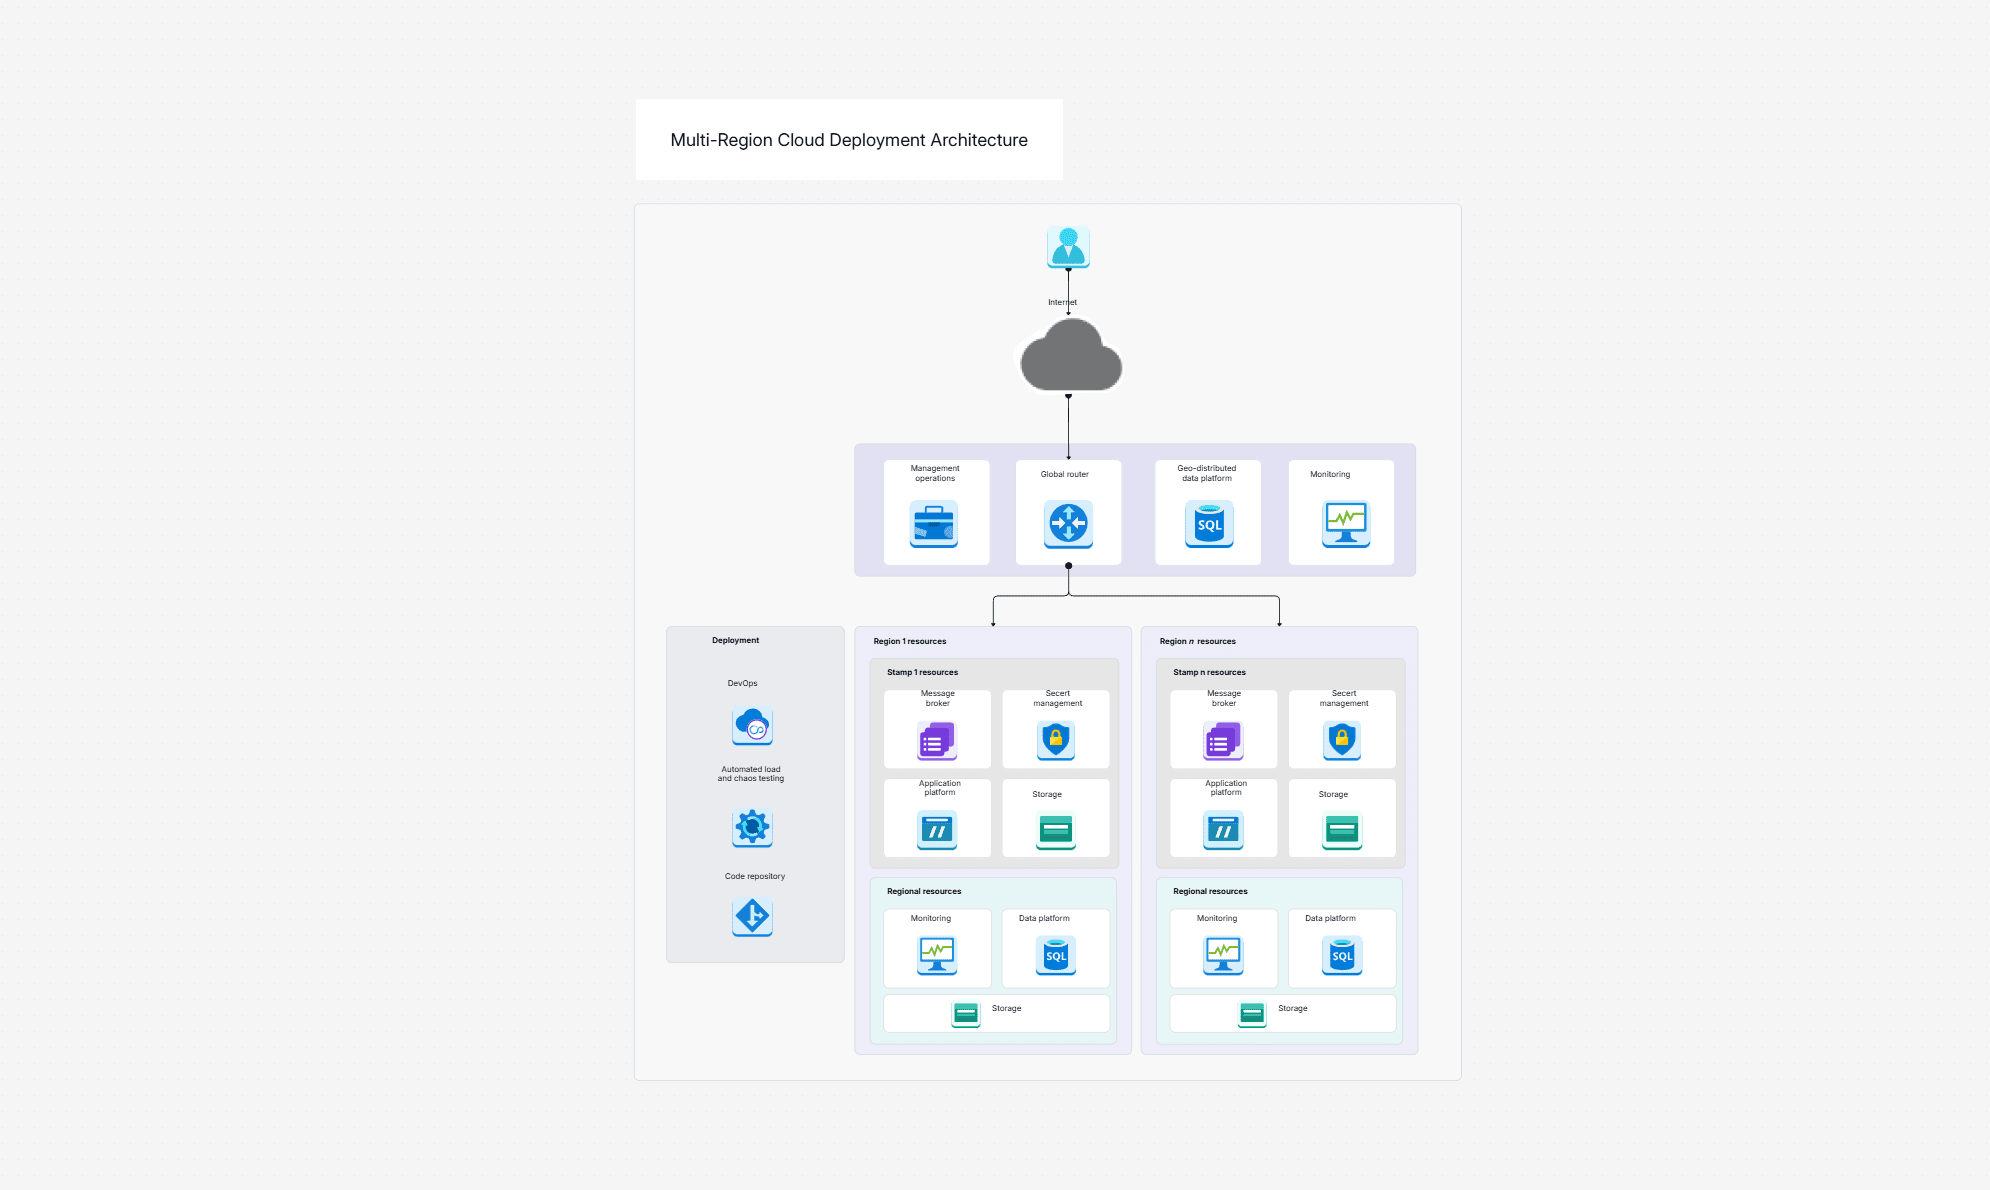Select the Management operations briefcase icon
1990x1190 pixels.
934,524
